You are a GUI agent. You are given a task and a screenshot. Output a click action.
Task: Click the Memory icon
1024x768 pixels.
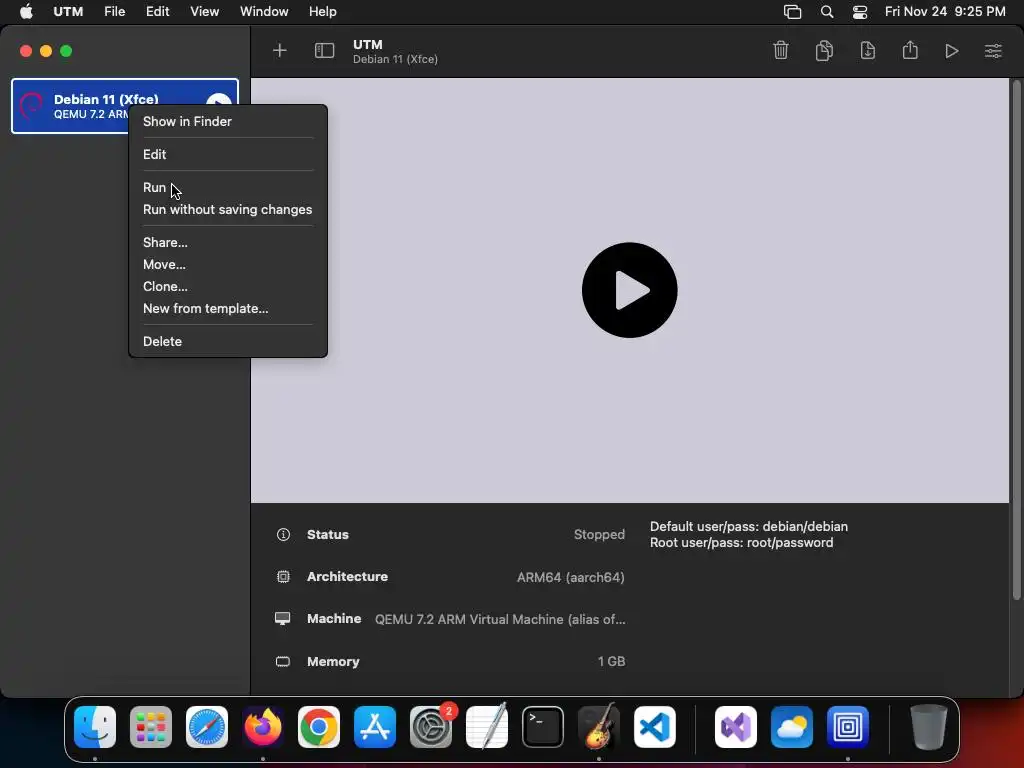tap(283, 662)
